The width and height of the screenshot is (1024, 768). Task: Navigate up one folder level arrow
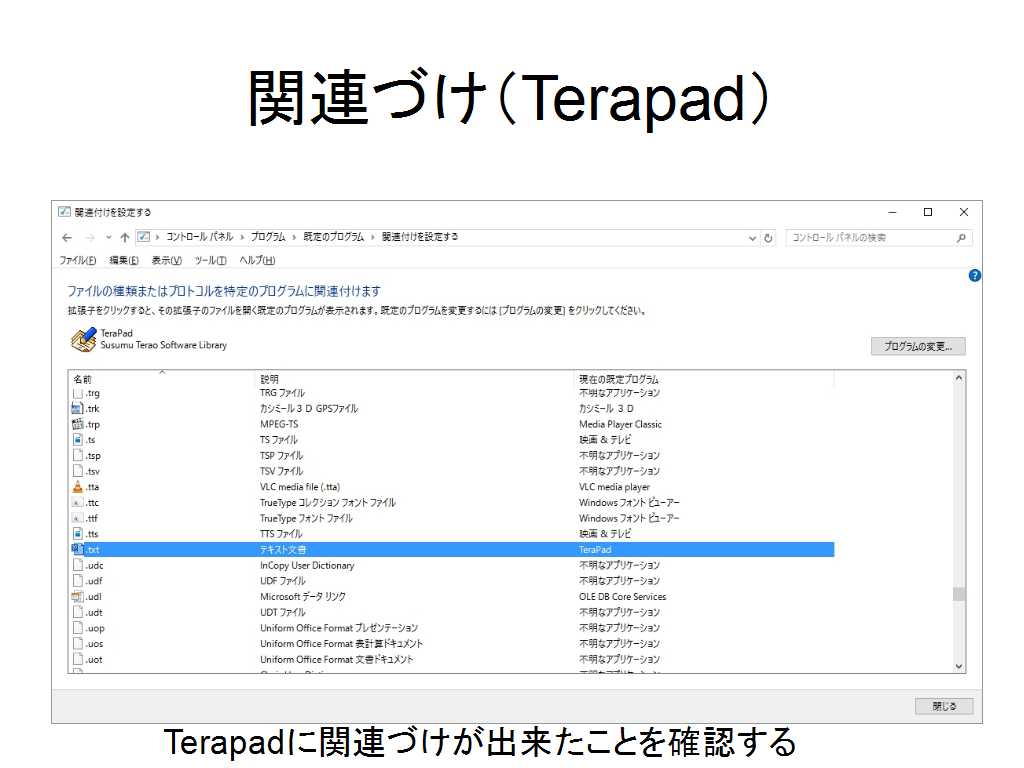click(125, 238)
